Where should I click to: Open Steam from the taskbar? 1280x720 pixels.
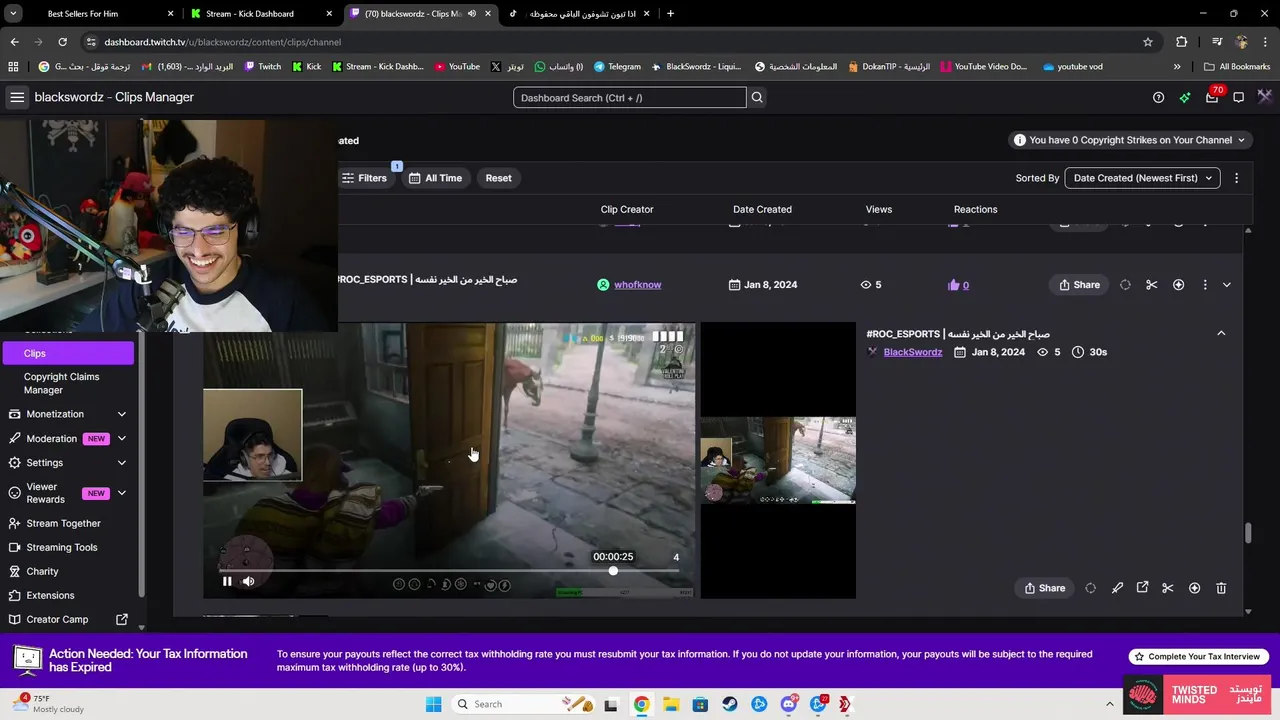pos(730,704)
